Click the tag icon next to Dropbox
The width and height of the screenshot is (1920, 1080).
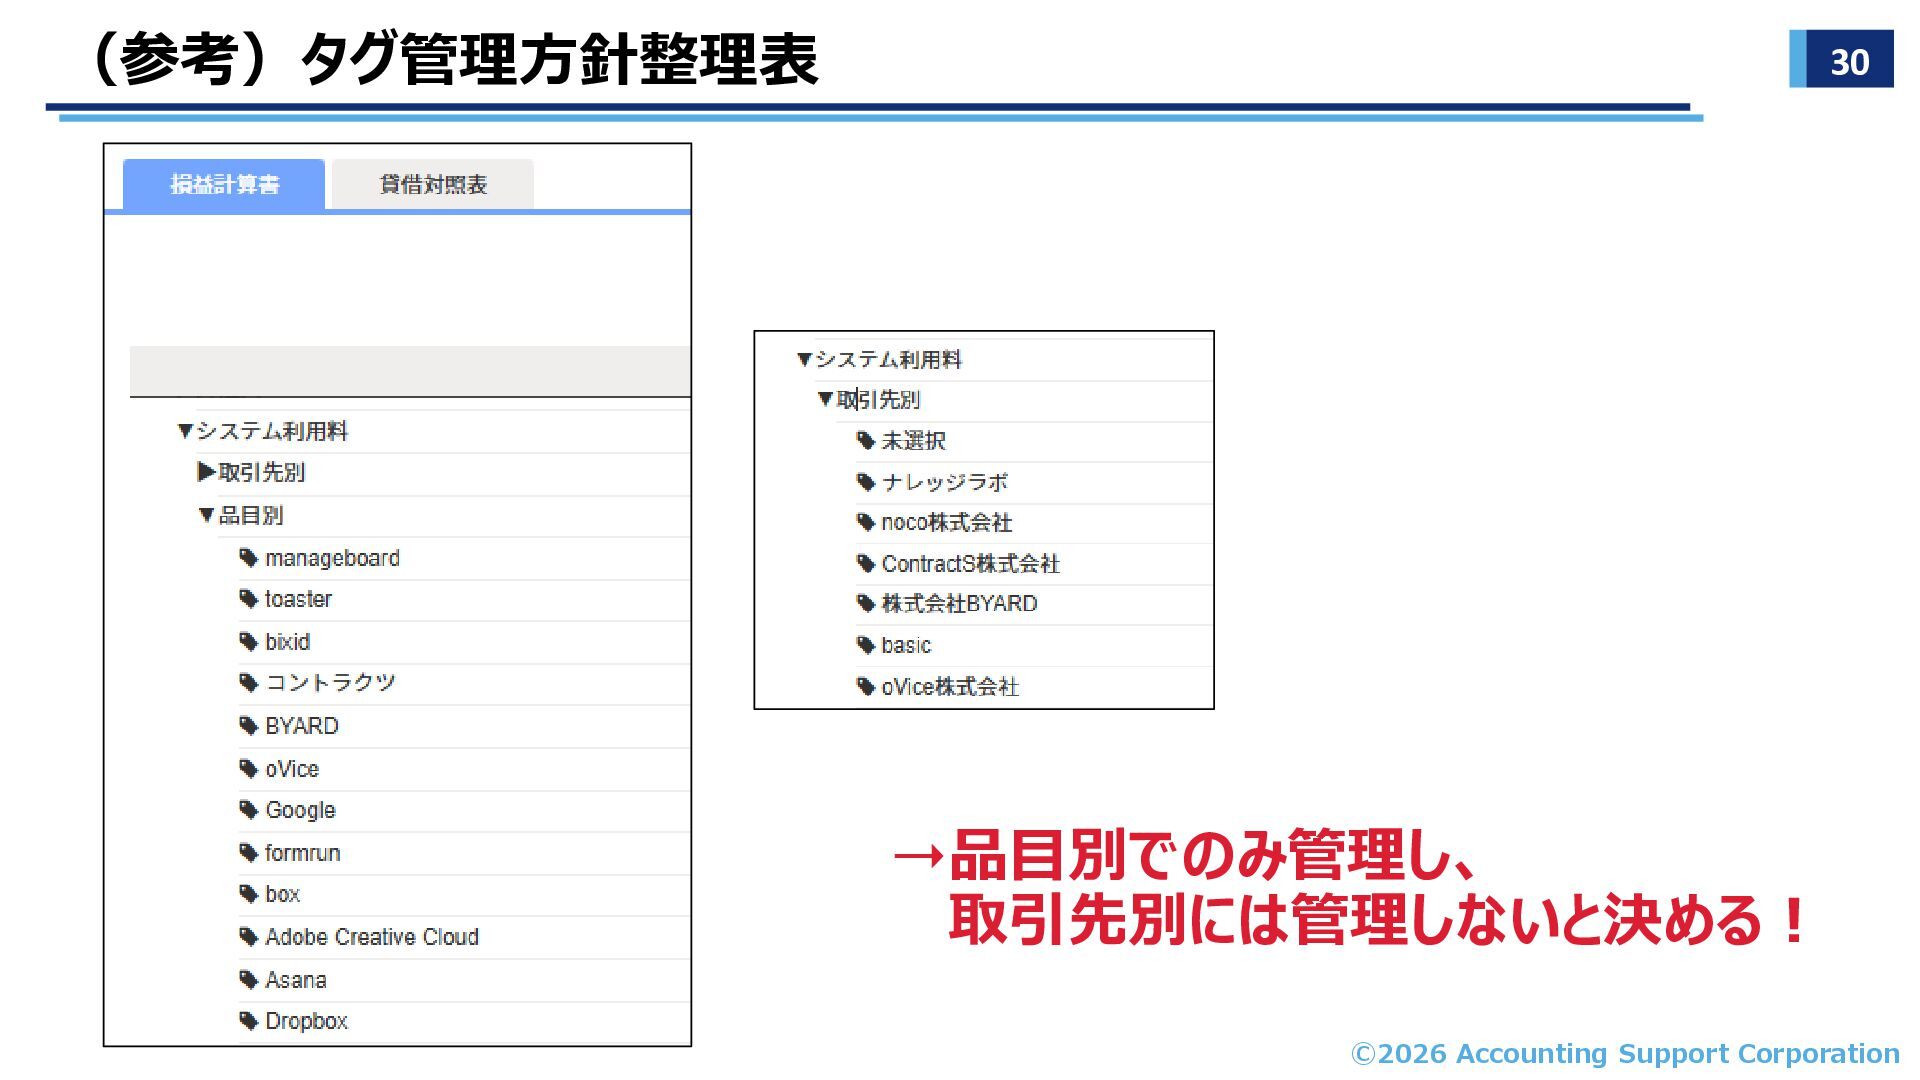[249, 1021]
